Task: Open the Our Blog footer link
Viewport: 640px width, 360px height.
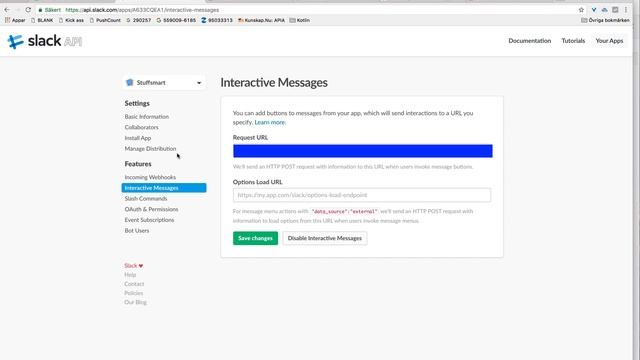Action: pyautogui.click(x=135, y=302)
